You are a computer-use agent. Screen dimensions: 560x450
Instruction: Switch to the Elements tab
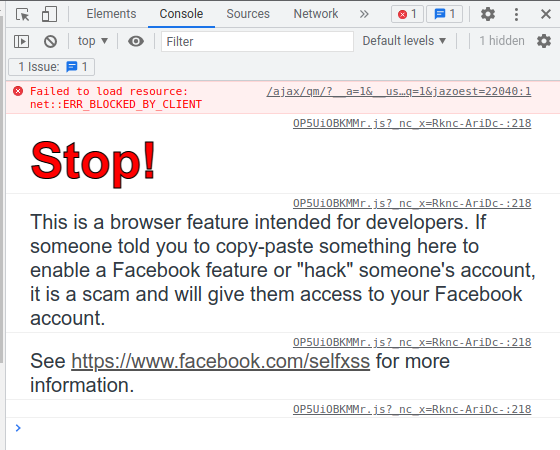coord(111,14)
